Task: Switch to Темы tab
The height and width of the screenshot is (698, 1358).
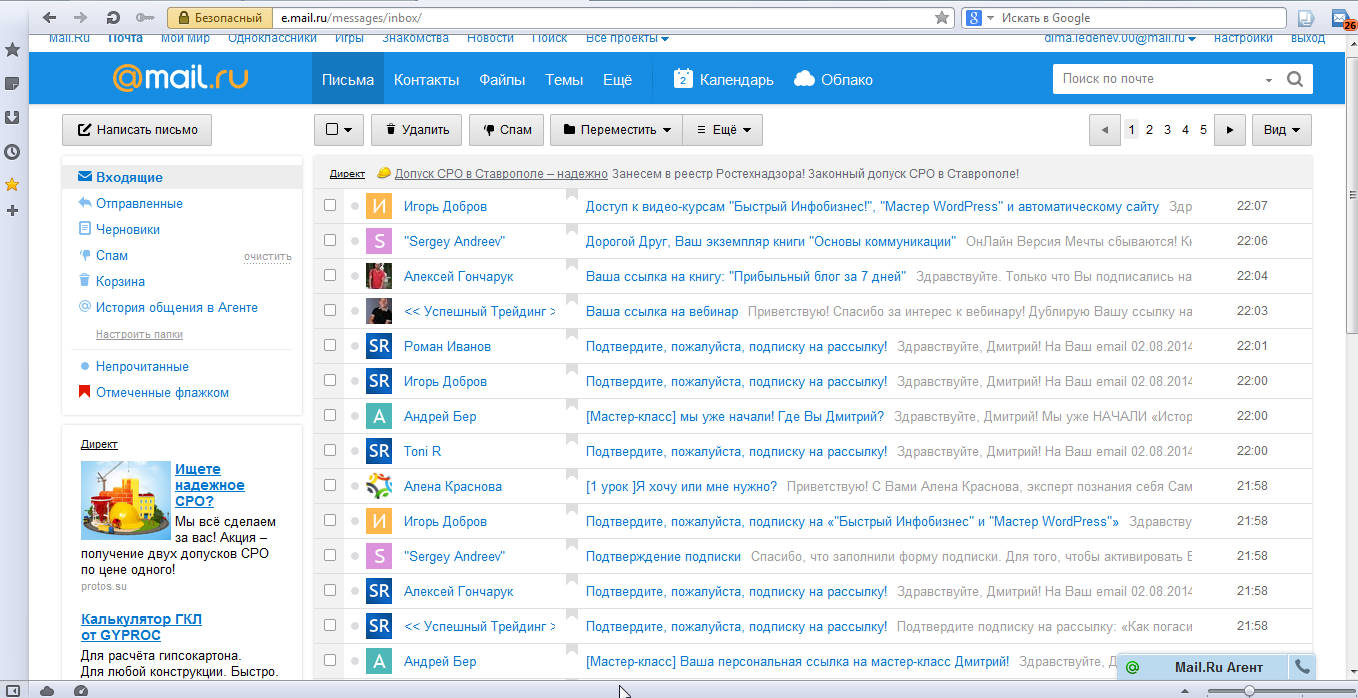Action: [564, 80]
